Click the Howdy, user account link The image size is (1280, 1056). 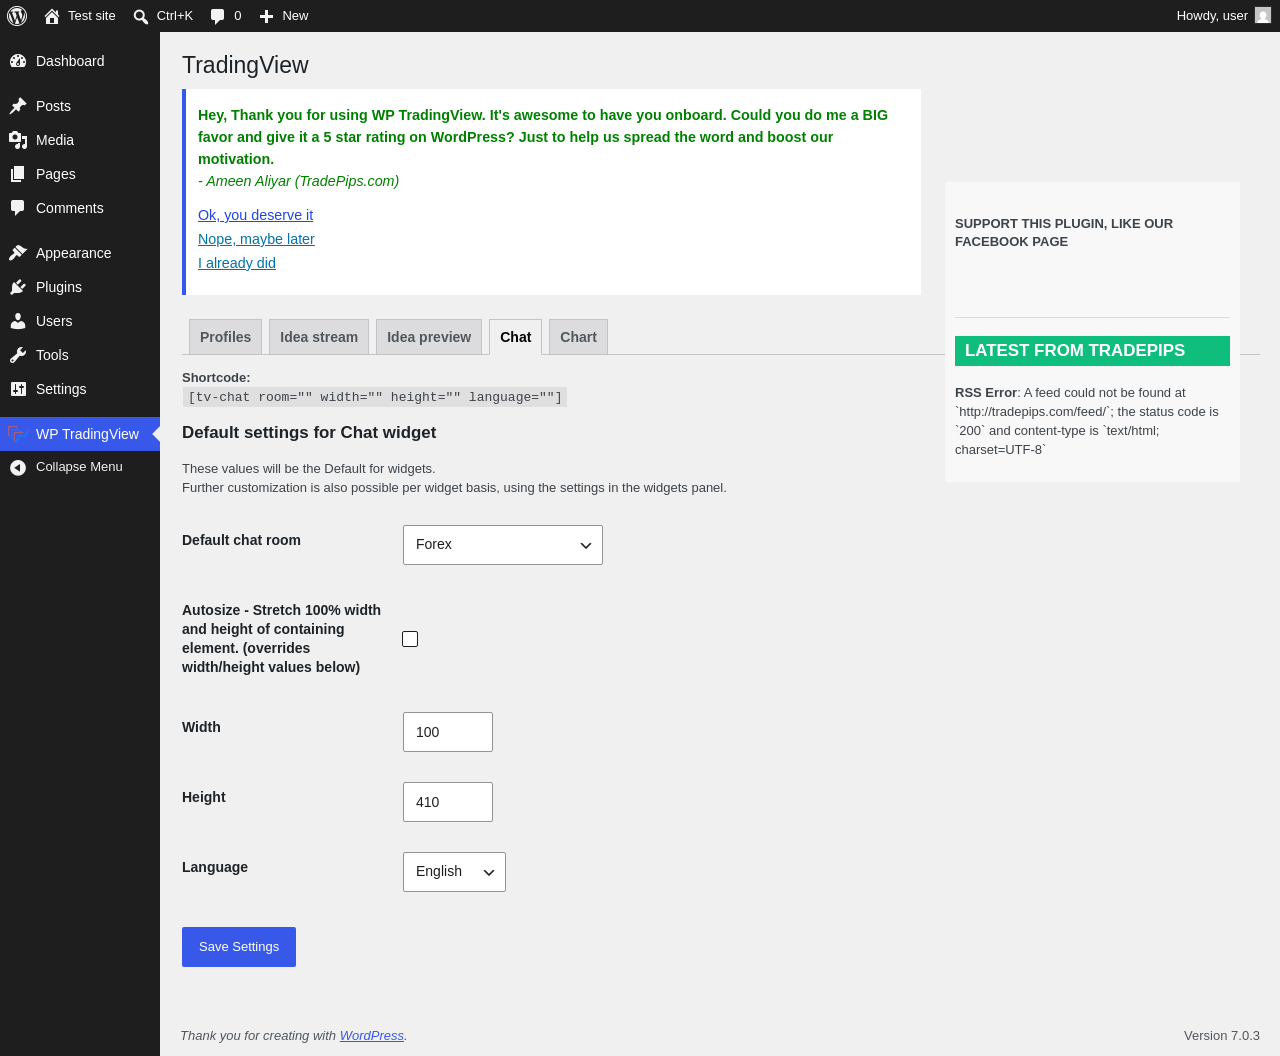[1223, 16]
